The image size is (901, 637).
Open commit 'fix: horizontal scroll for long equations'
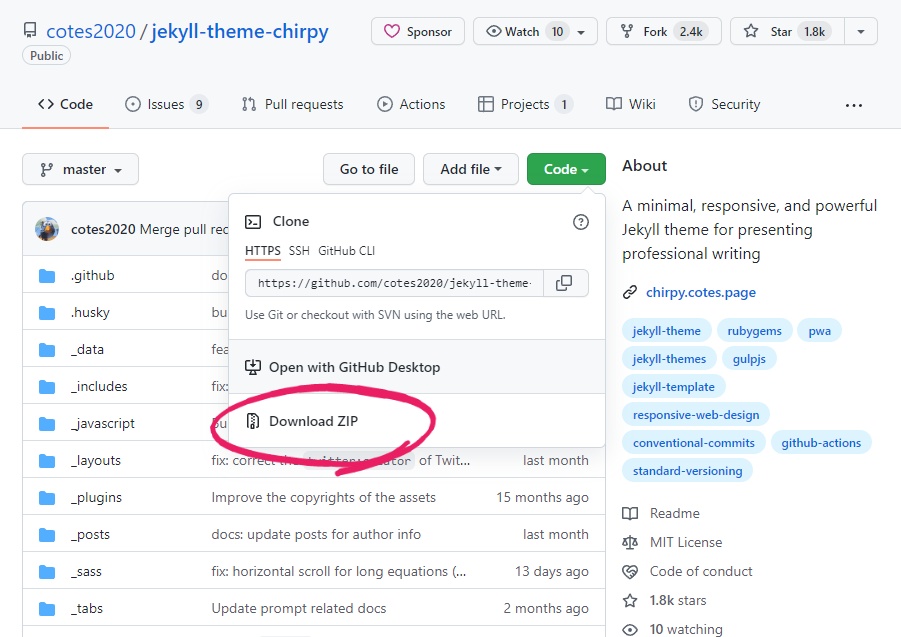pyautogui.click(x=339, y=572)
